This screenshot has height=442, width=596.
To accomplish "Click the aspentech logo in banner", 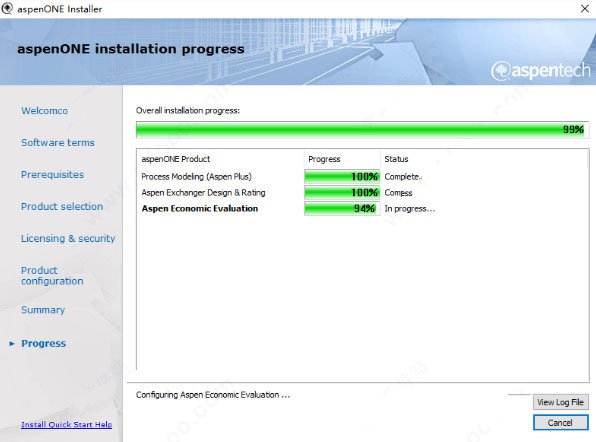I will pos(541,70).
